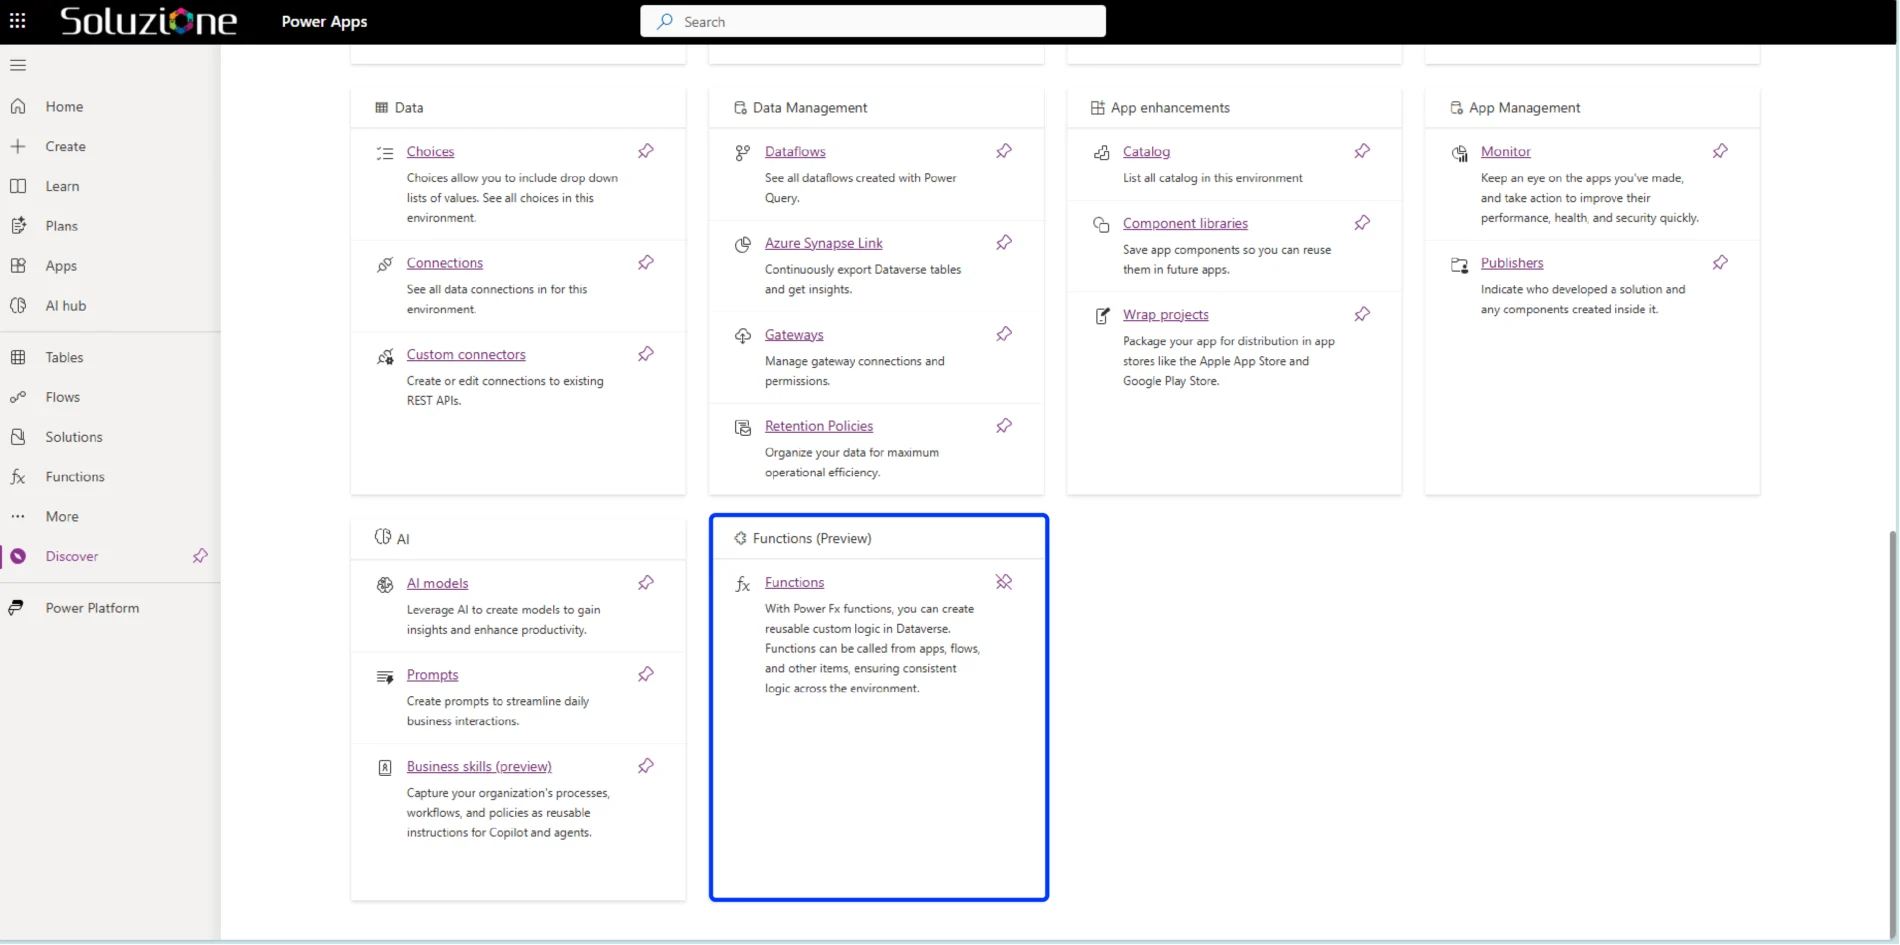
Task: Pin the Wrap projects item
Action: (1362, 314)
